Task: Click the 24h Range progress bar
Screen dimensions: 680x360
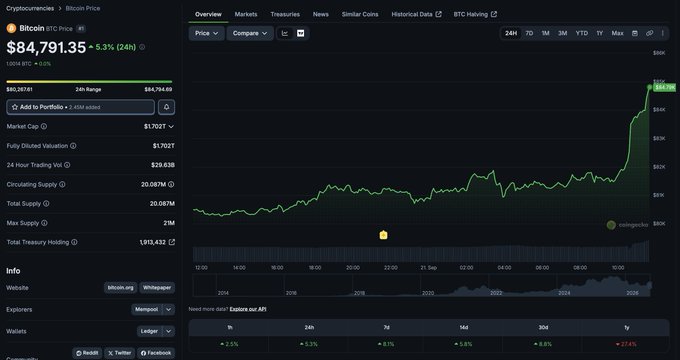Action: tap(89, 82)
